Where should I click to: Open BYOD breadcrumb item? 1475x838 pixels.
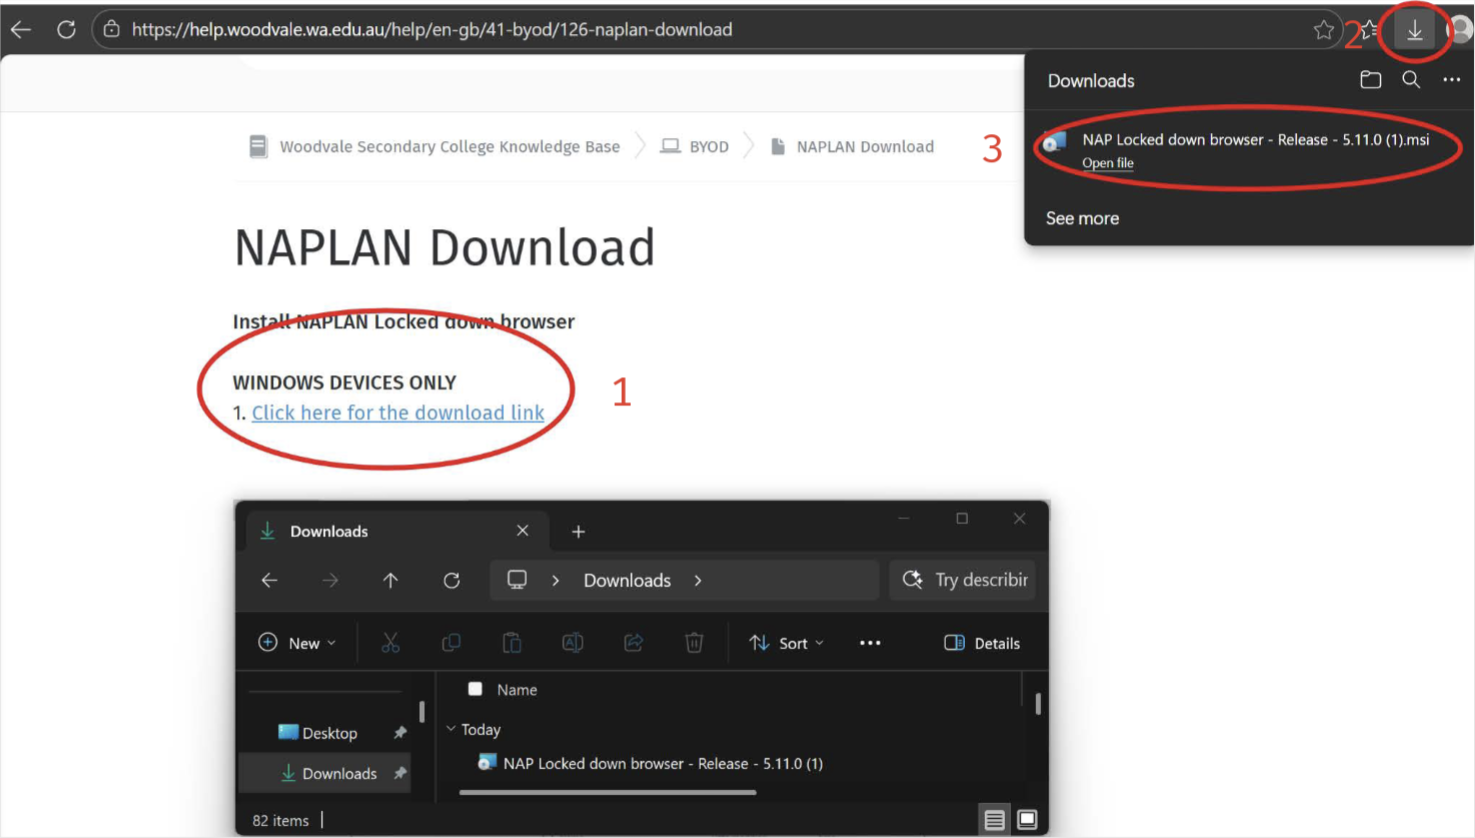point(708,147)
